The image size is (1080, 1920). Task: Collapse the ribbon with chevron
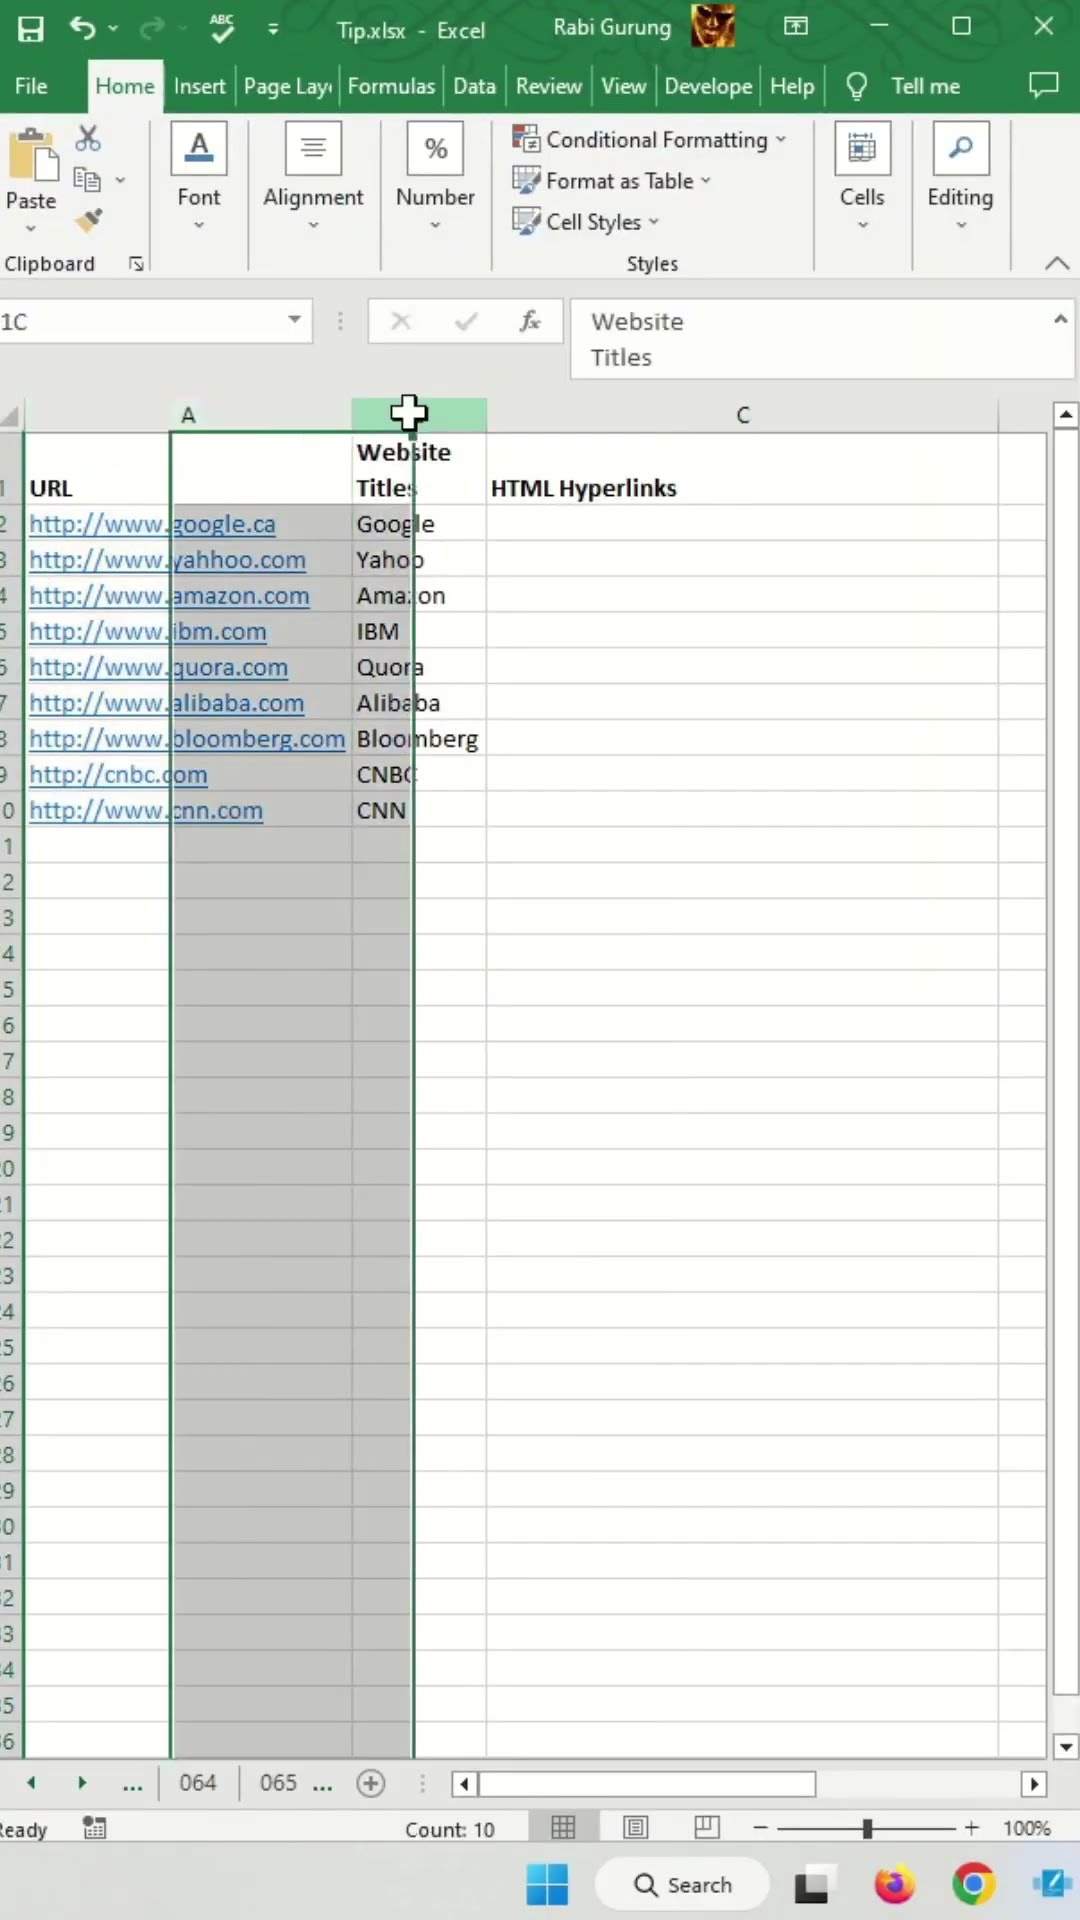coord(1056,263)
